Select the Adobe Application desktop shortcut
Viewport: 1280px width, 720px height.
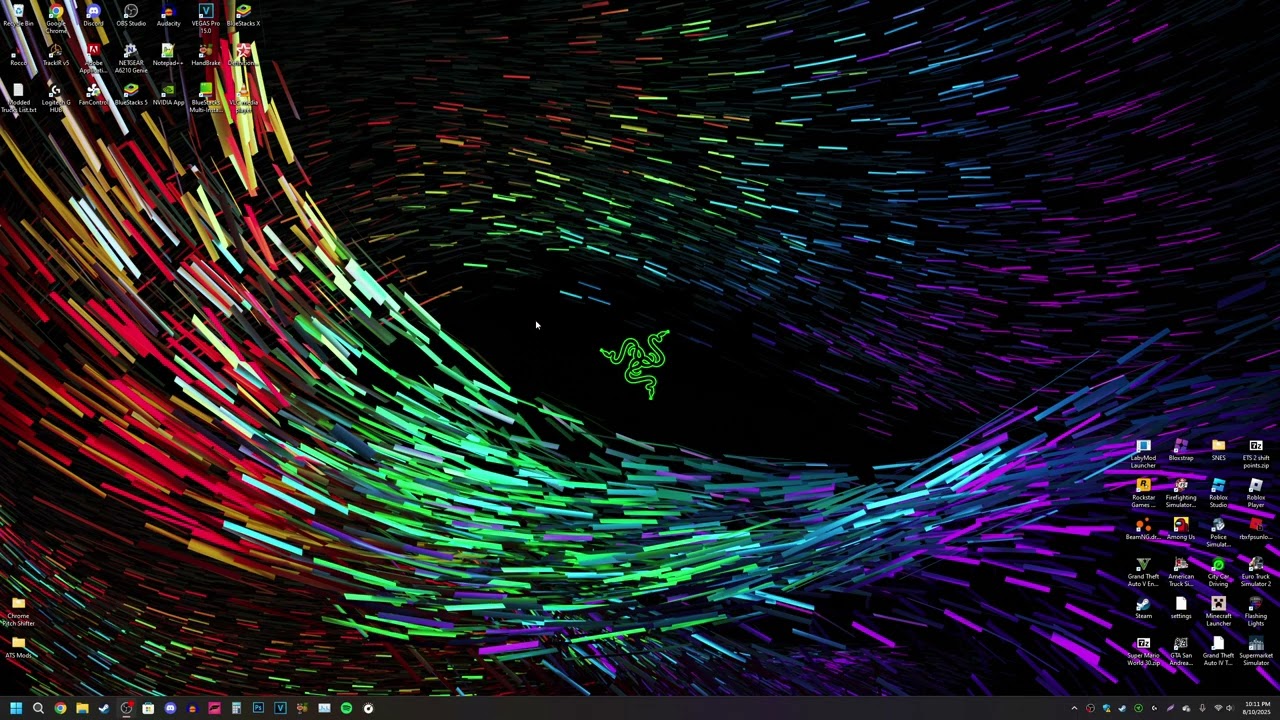(93, 59)
